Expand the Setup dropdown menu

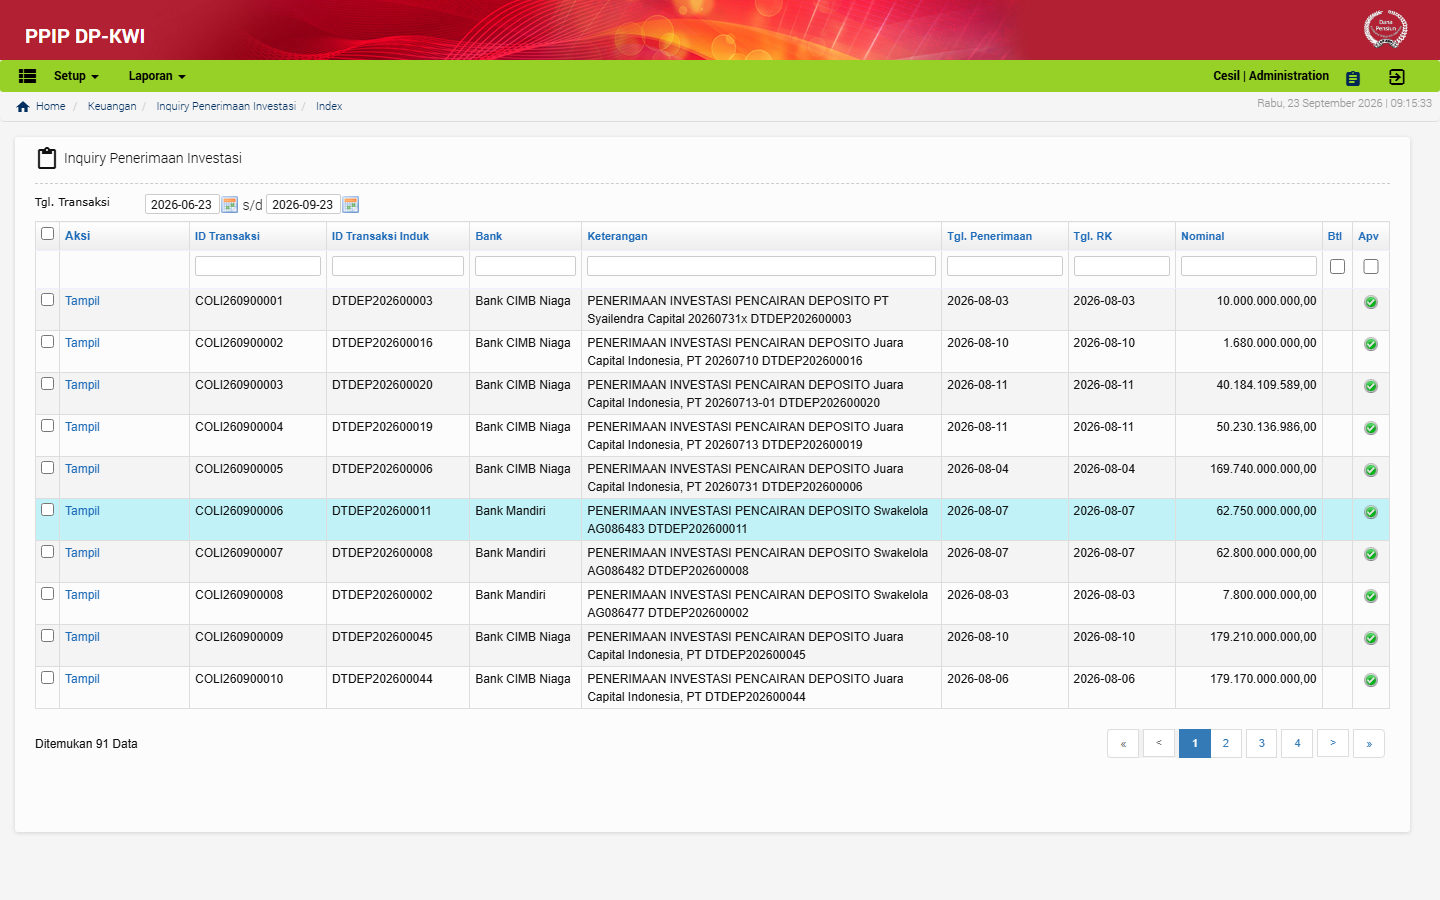click(x=76, y=76)
